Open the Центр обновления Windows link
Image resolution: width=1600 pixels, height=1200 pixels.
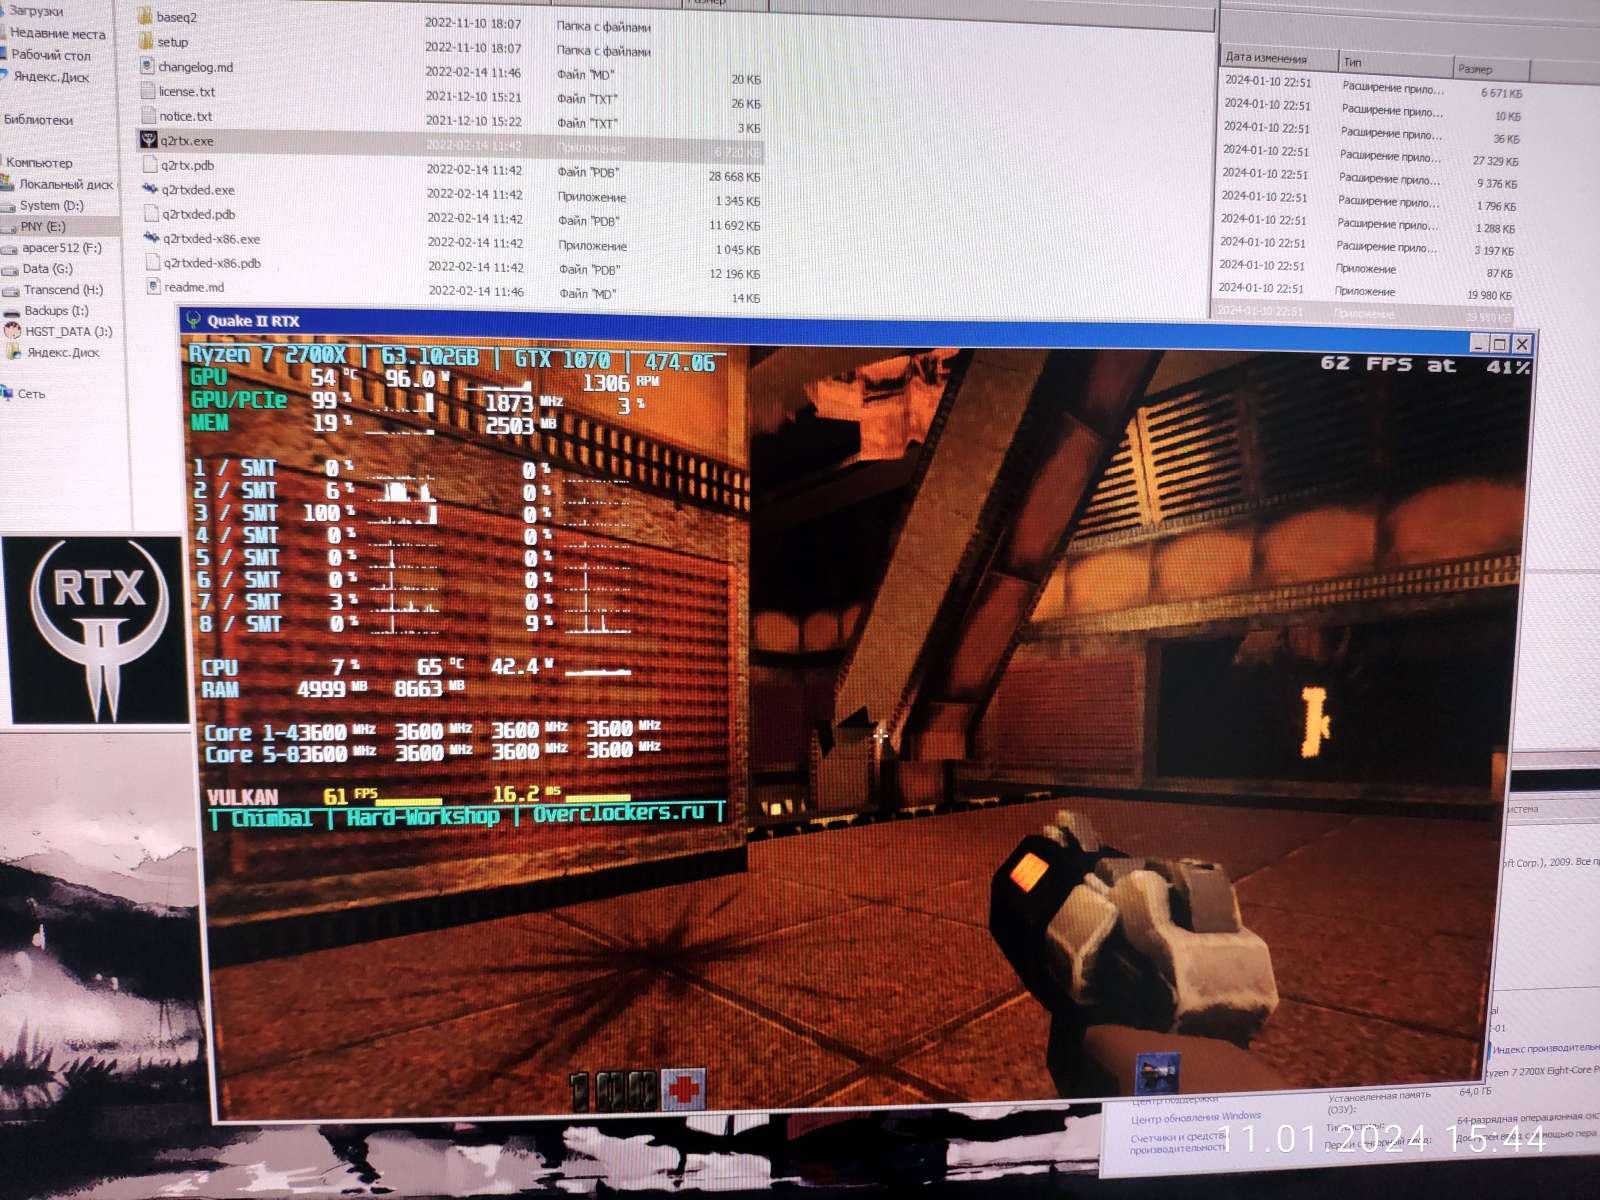[x=1196, y=1116]
